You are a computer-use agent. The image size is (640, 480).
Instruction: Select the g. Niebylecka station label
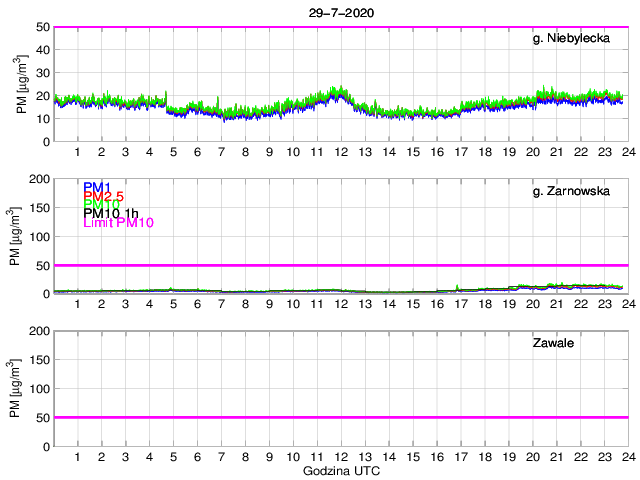[x=571, y=39]
